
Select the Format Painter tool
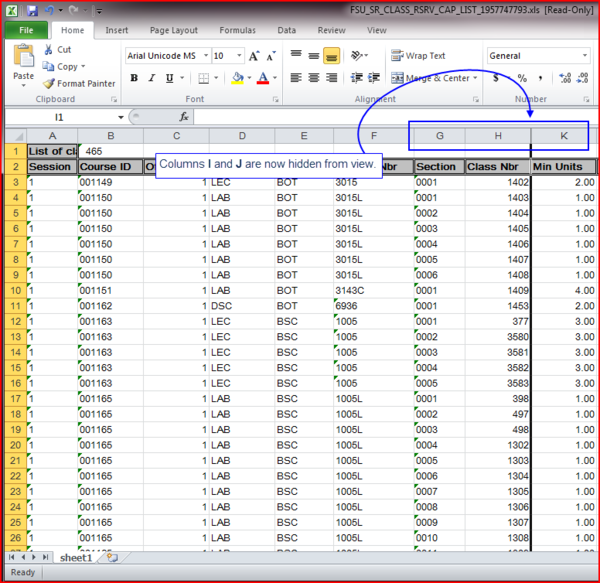coord(79,83)
